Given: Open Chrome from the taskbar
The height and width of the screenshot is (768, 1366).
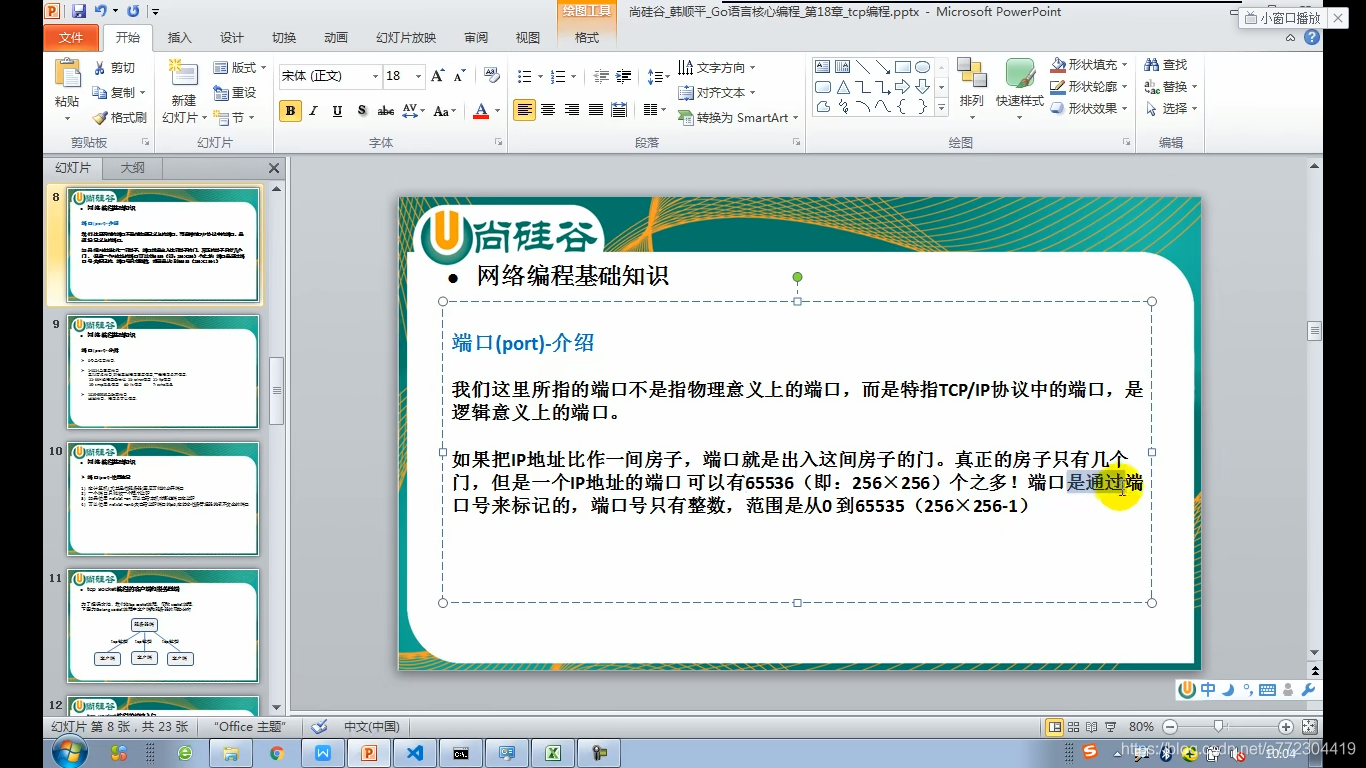Looking at the screenshot, I should (277, 753).
